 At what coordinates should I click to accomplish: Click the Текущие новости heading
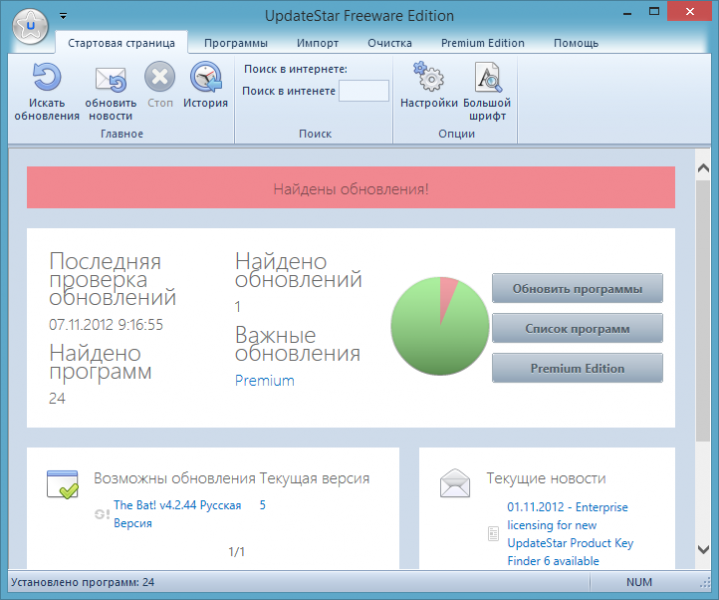point(546,478)
